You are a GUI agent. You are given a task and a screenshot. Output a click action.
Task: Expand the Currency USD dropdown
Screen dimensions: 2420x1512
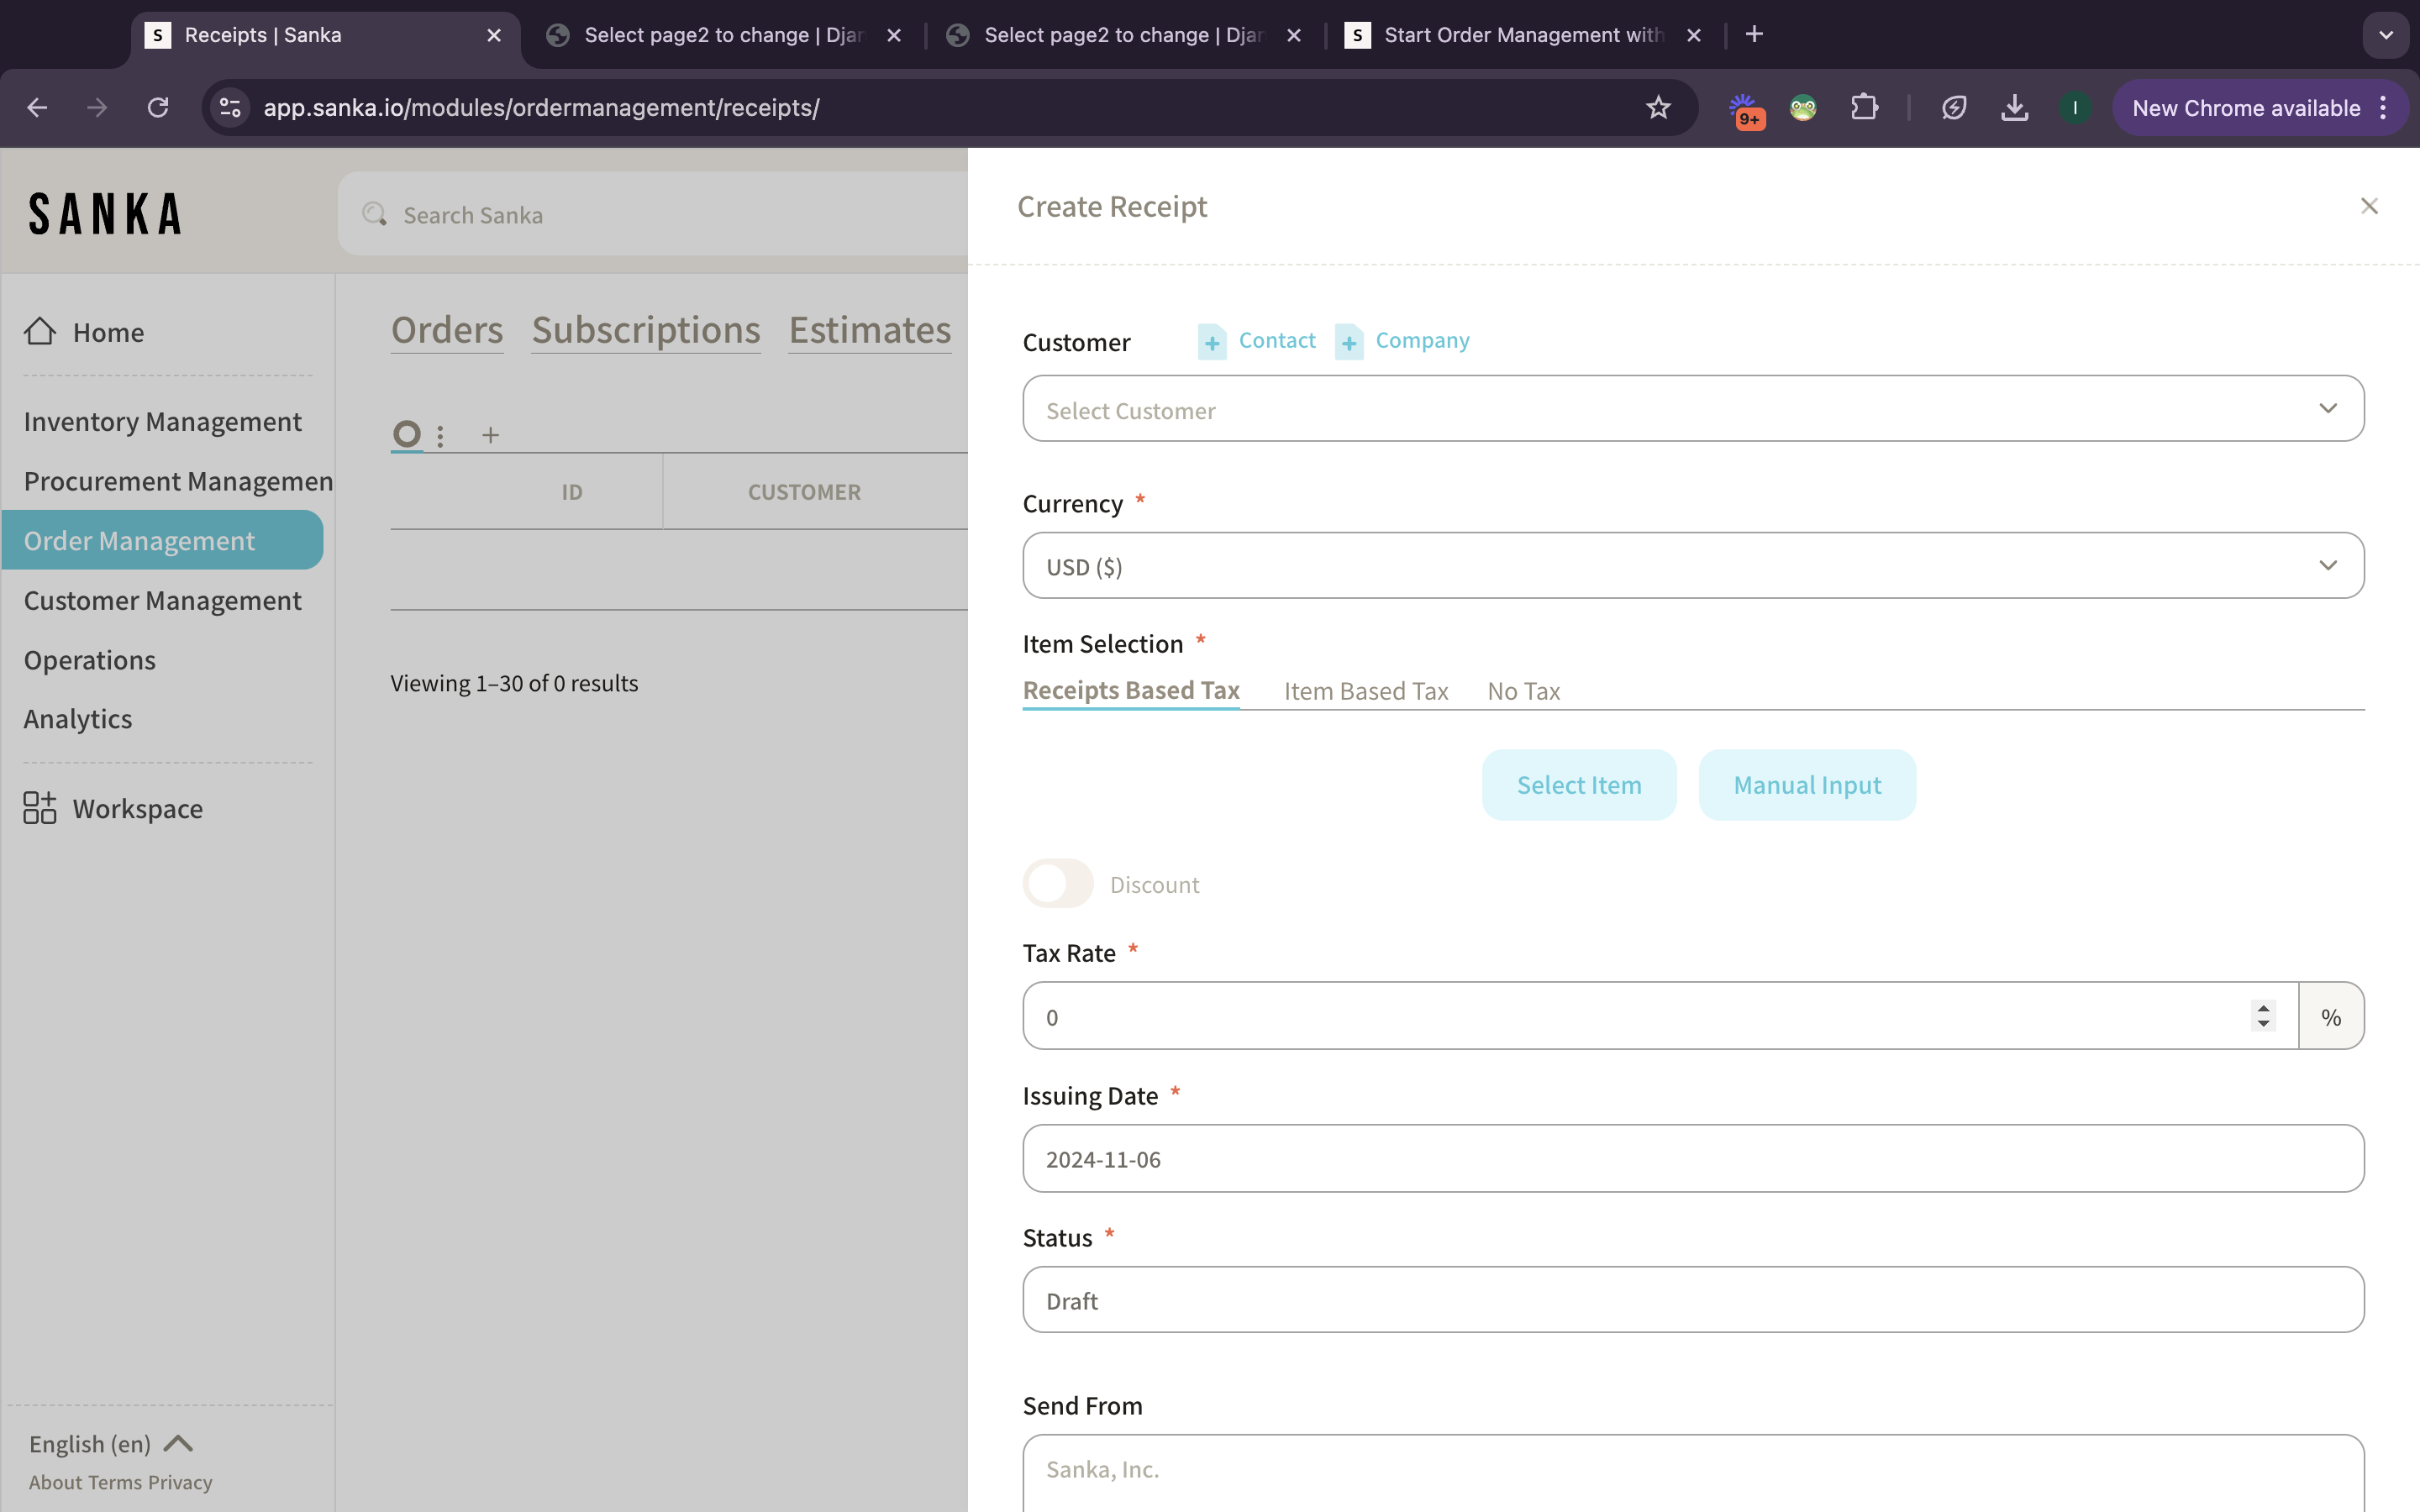pyautogui.click(x=1692, y=566)
